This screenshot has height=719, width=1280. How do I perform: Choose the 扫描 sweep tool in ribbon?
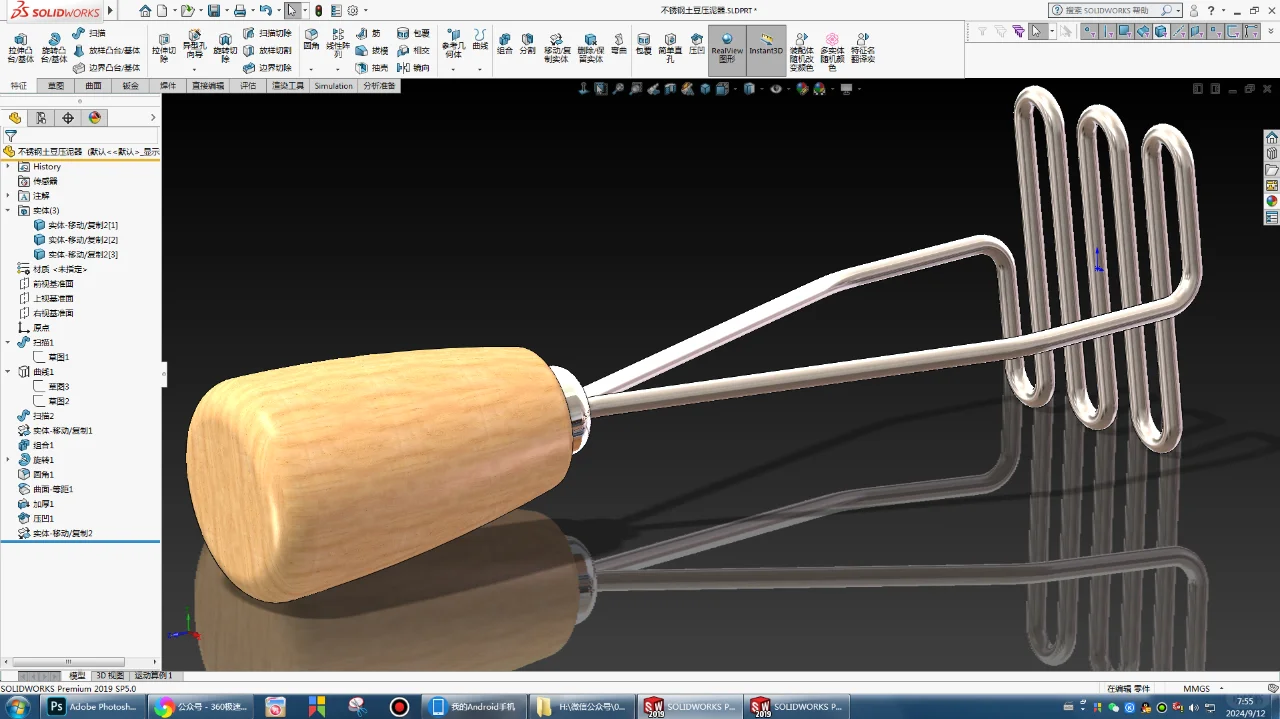(x=90, y=33)
